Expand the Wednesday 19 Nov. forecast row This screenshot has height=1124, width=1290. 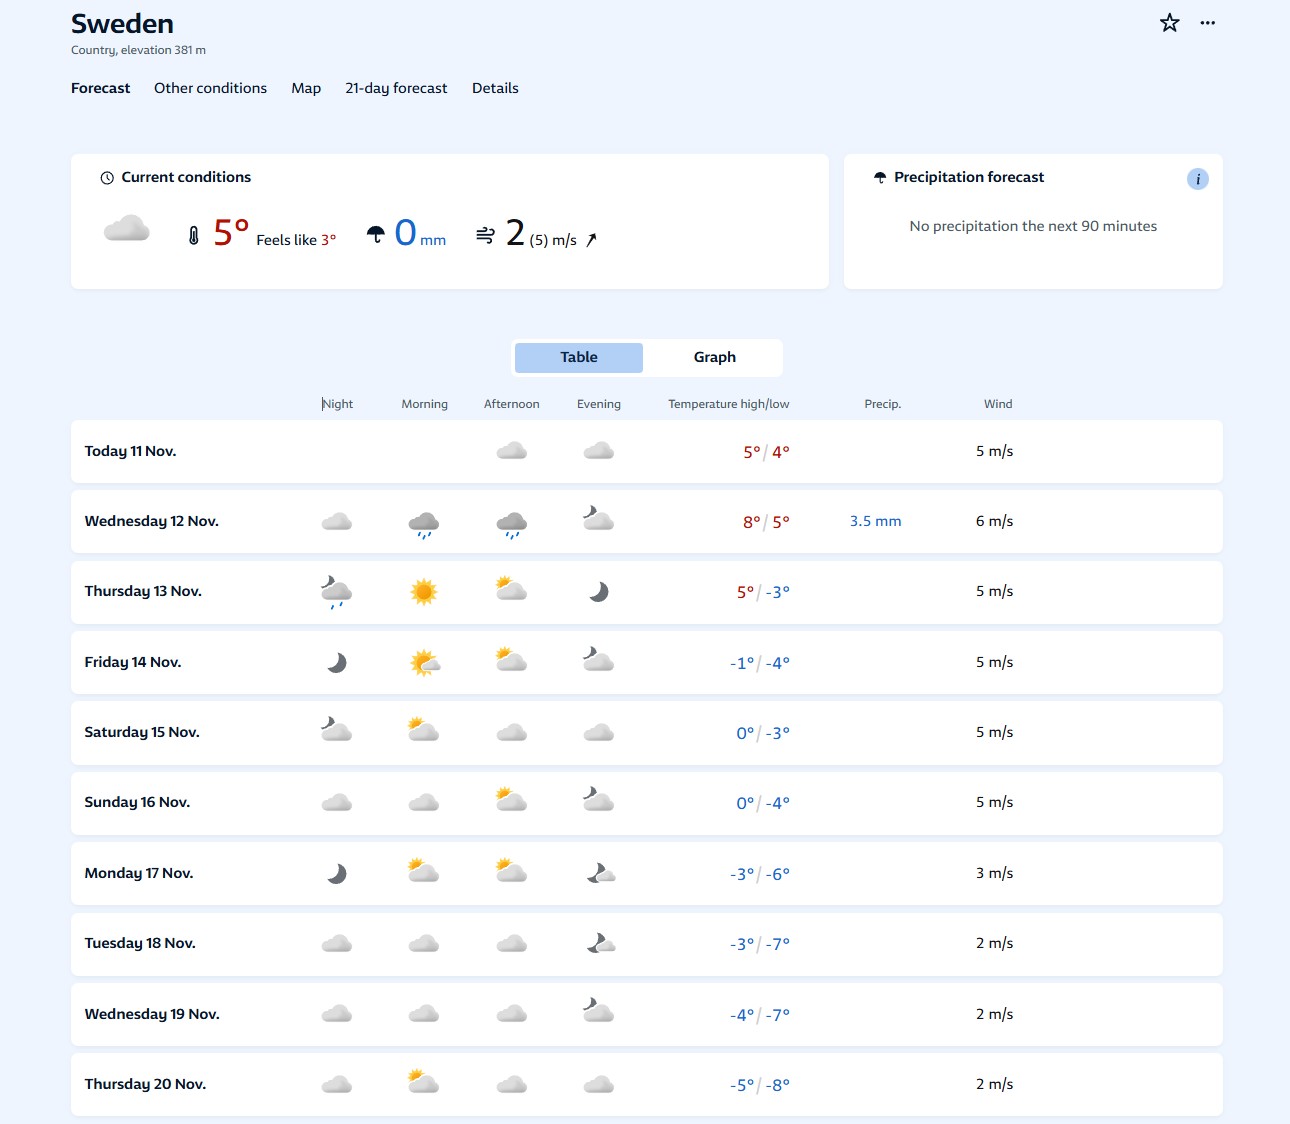pyautogui.click(x=647, y=1014)
